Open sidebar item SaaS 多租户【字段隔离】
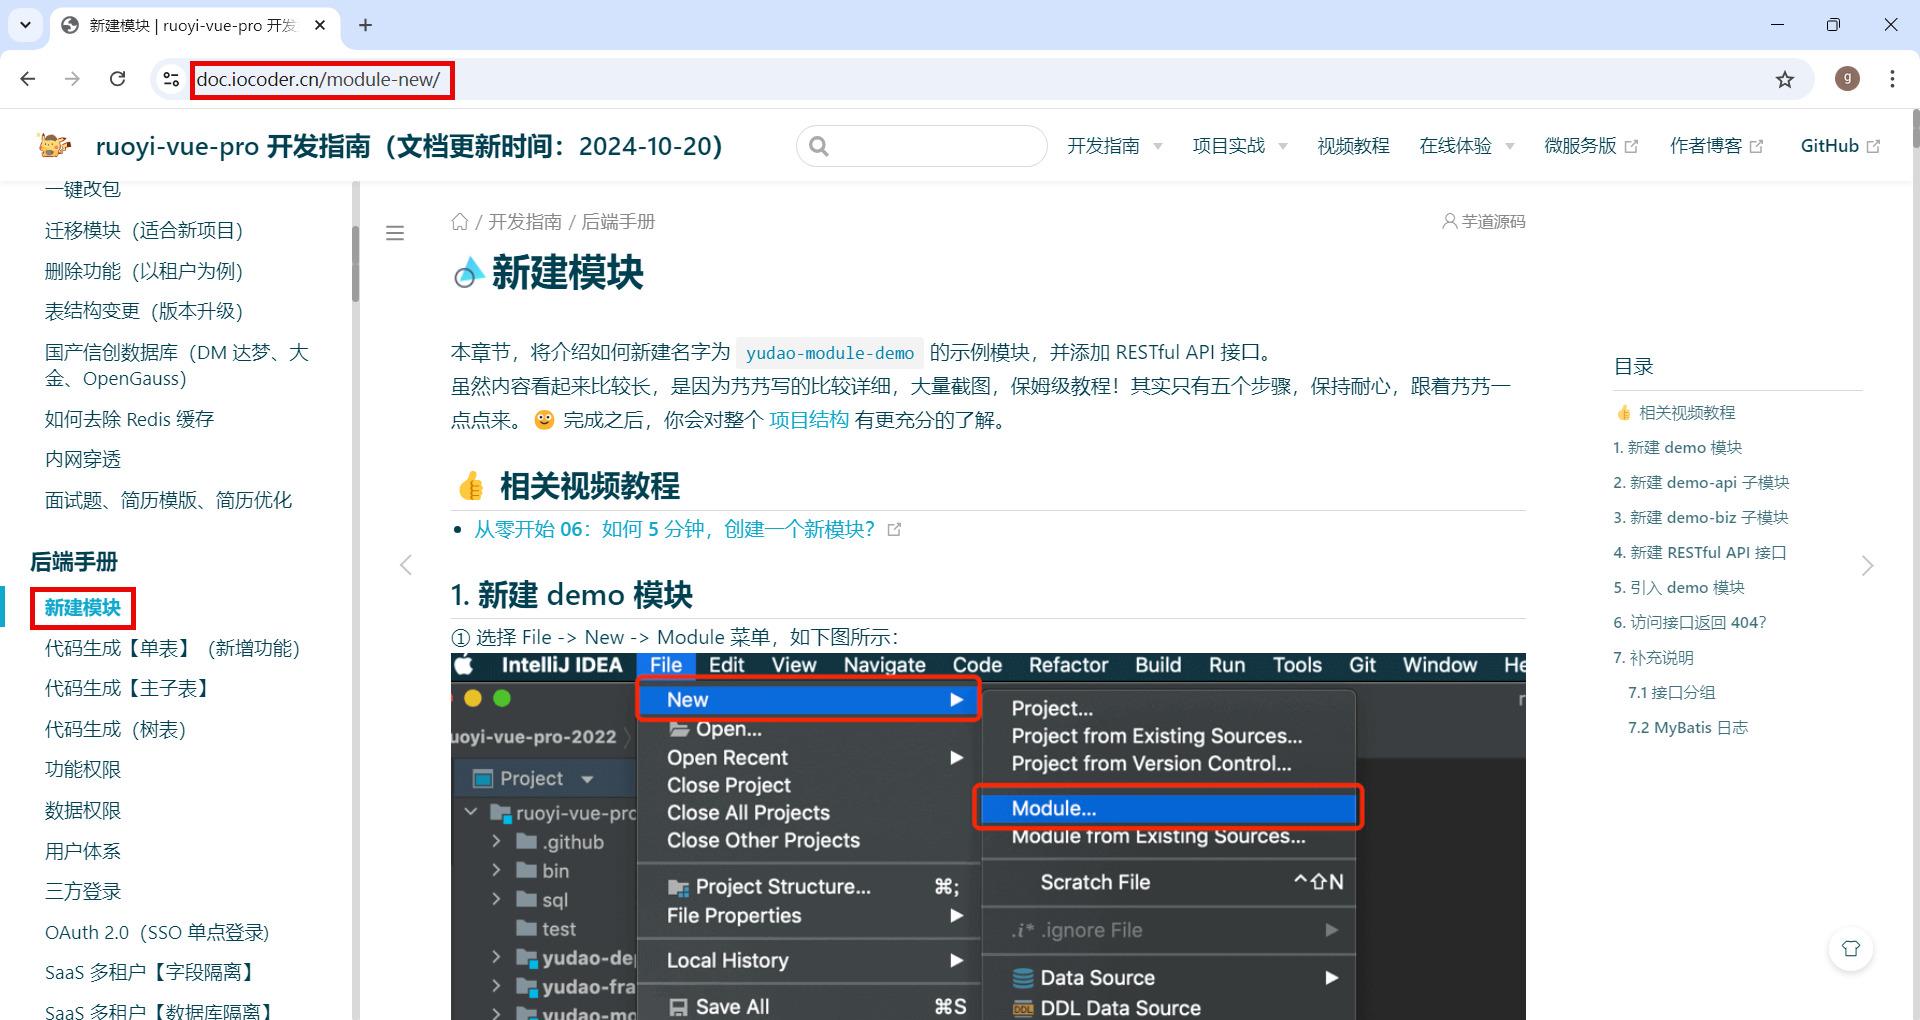 click(152, 972)
